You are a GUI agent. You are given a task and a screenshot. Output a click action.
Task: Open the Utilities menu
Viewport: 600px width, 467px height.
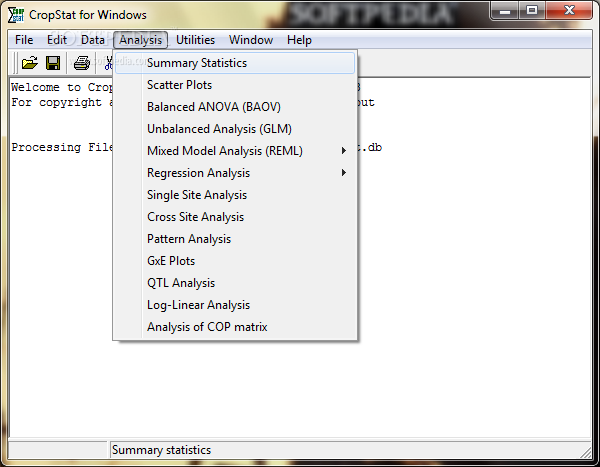pos(195,40)
